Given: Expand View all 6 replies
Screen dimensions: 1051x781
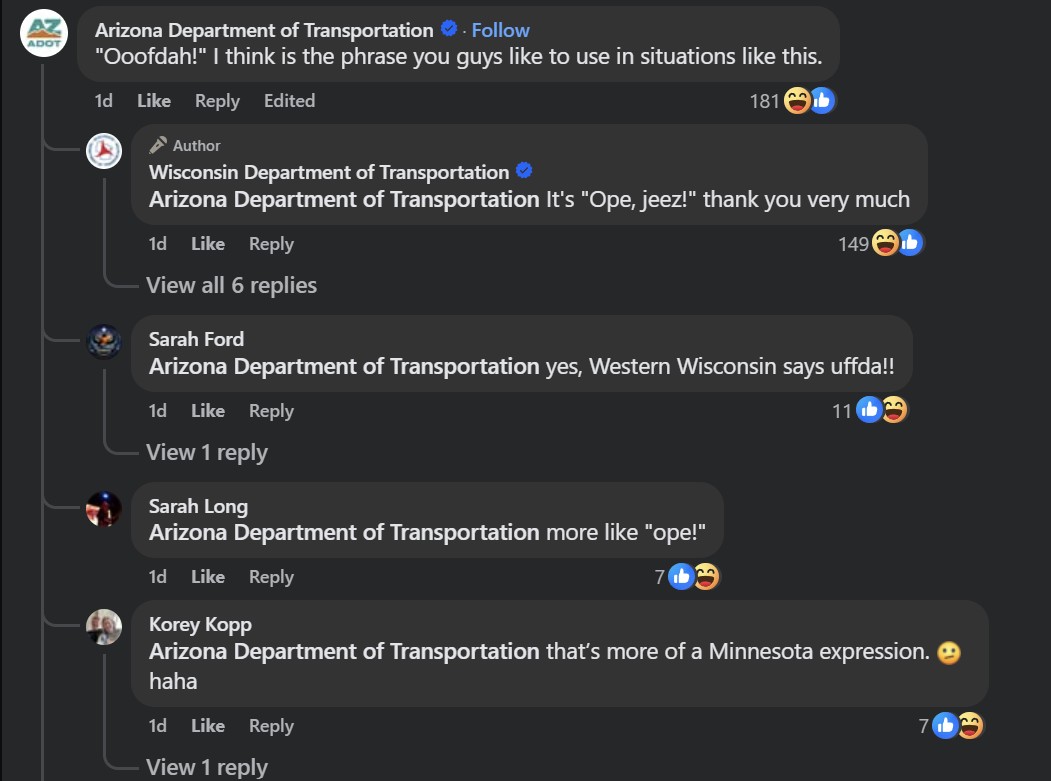Looking at the screenshot, I should (x=231, y=286).
